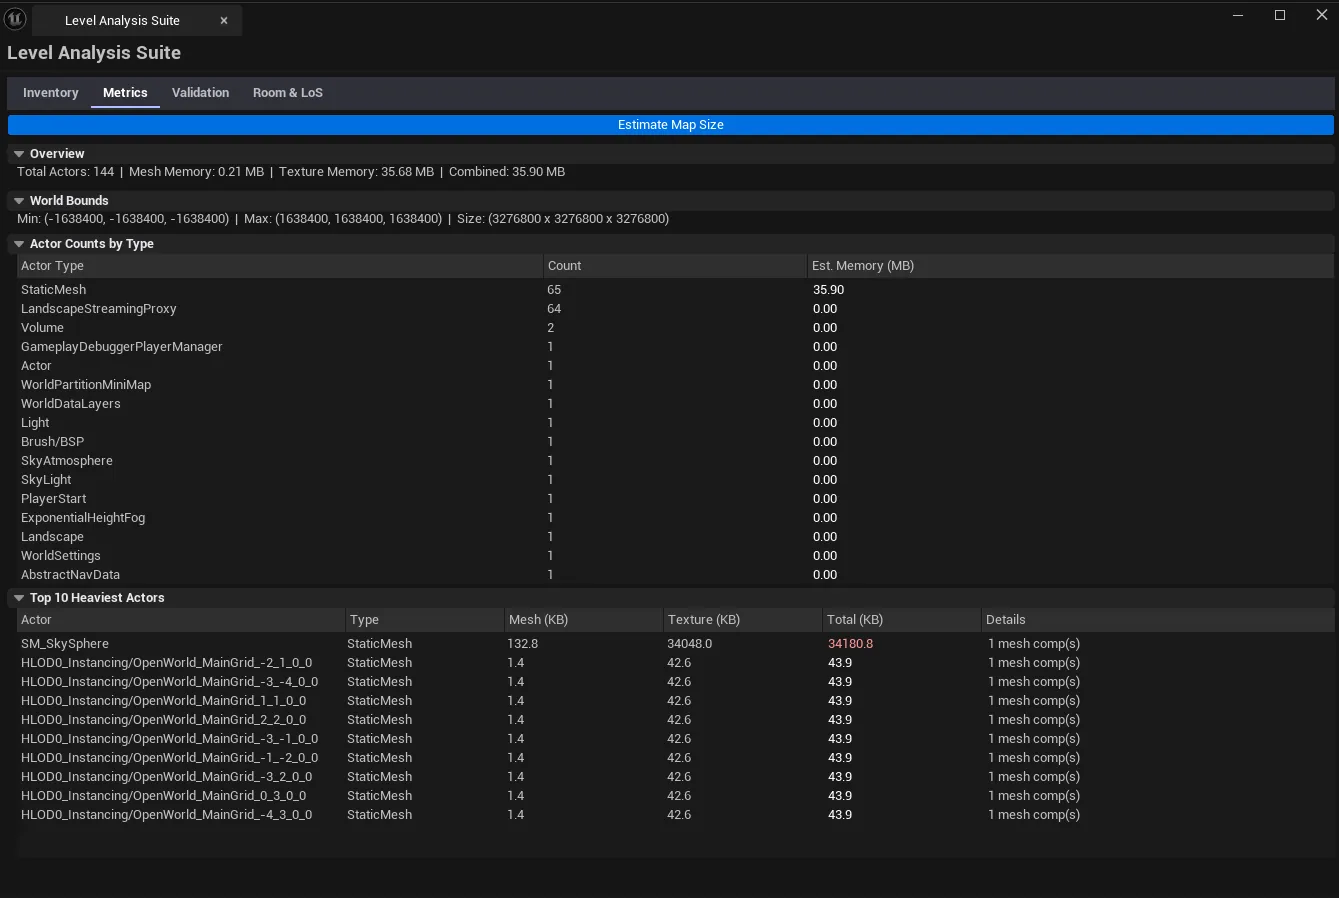
Task: Select the Volume actor type row
Action: [675, 328]
